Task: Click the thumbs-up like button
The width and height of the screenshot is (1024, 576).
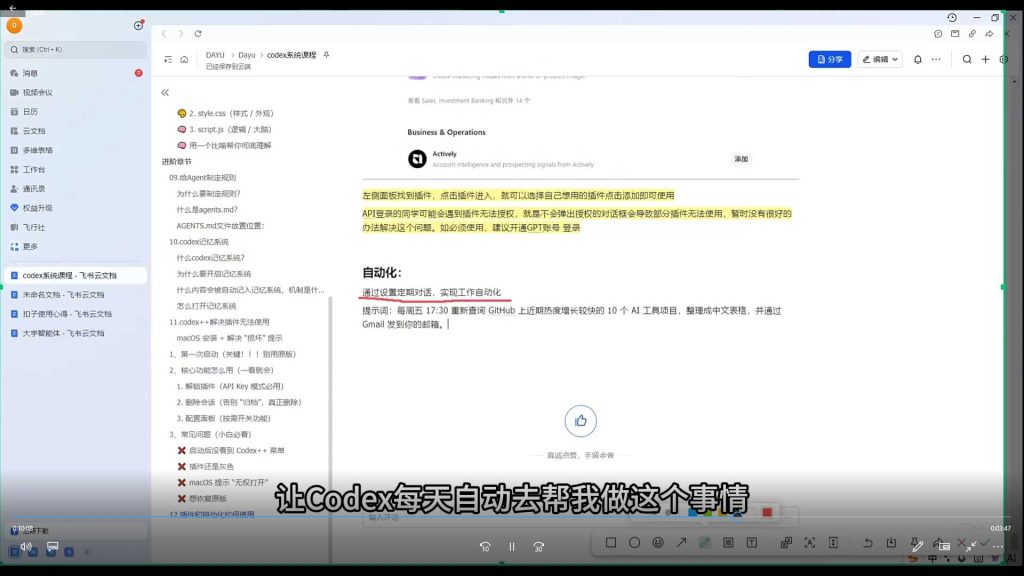Action: (581, 421)
